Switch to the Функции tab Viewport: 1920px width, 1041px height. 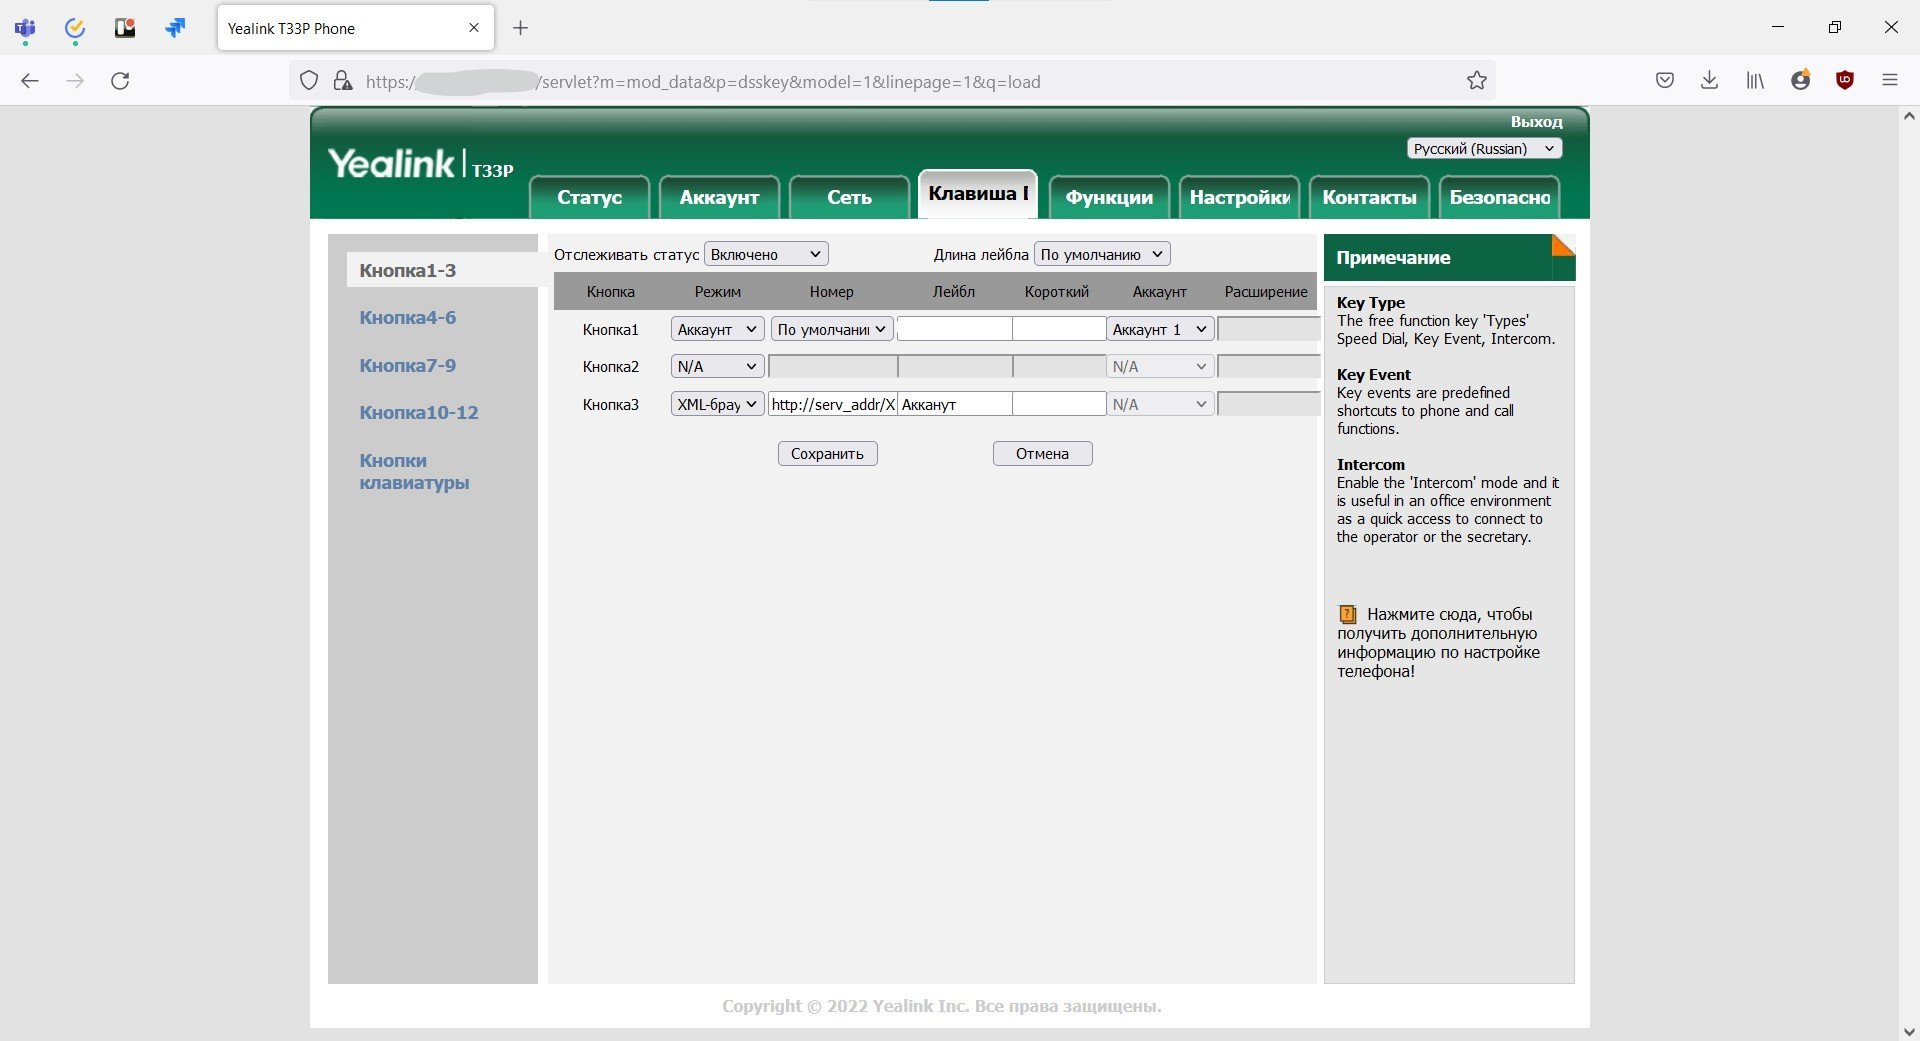[1109, 197]
